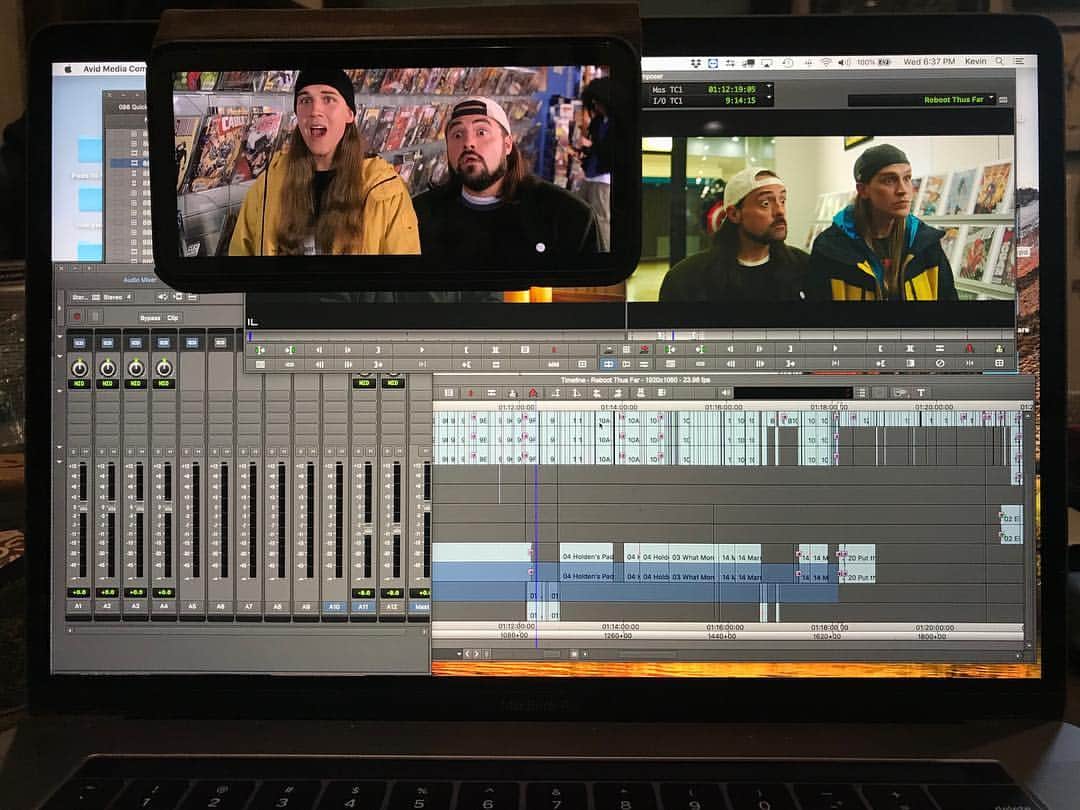Viewport: 1080px width, 810px height.
Task: Toggle Bypass in the Audio Mixer
Action: coord(149,318)
